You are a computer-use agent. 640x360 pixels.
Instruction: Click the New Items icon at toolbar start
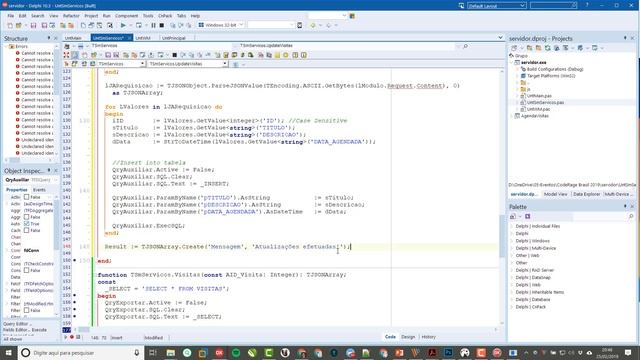click(x=10, y=25)
